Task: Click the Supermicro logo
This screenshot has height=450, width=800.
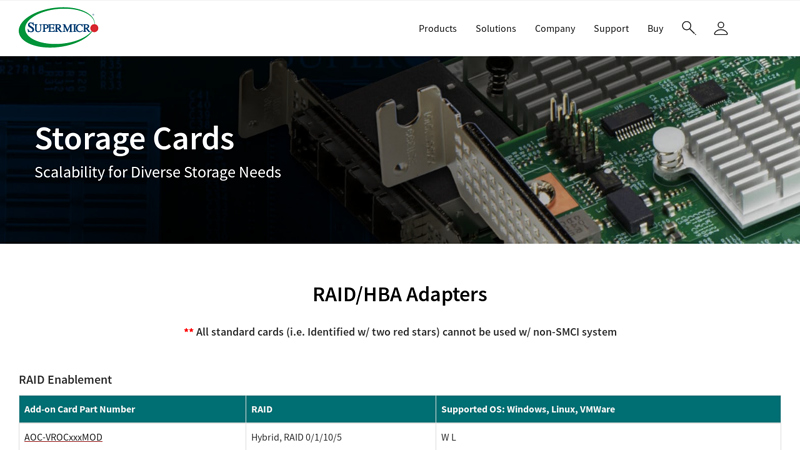Action: (x=59, y=28)
